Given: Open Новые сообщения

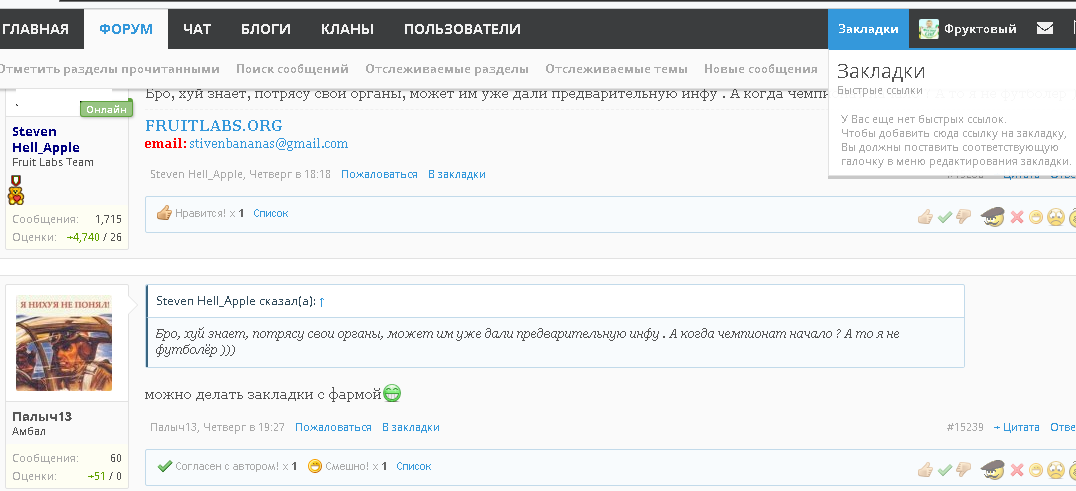Looking at the screenshot, I should (761, 69).
